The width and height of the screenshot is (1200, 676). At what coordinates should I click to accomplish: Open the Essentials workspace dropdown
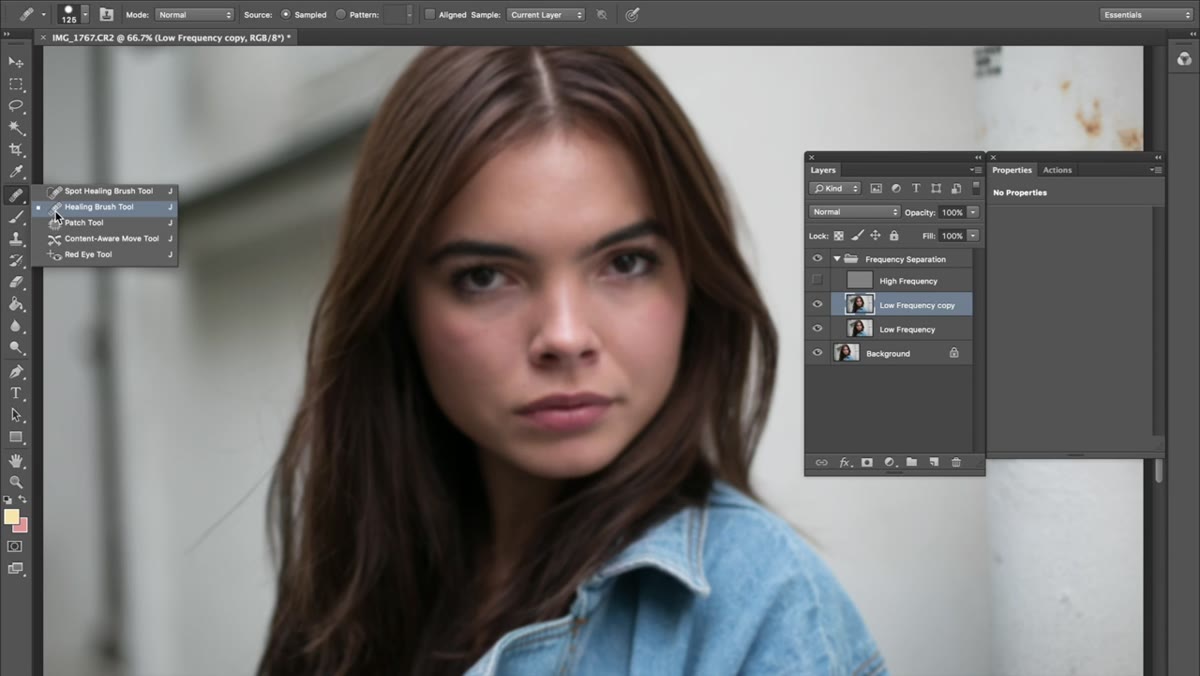tap(1146, 15)
